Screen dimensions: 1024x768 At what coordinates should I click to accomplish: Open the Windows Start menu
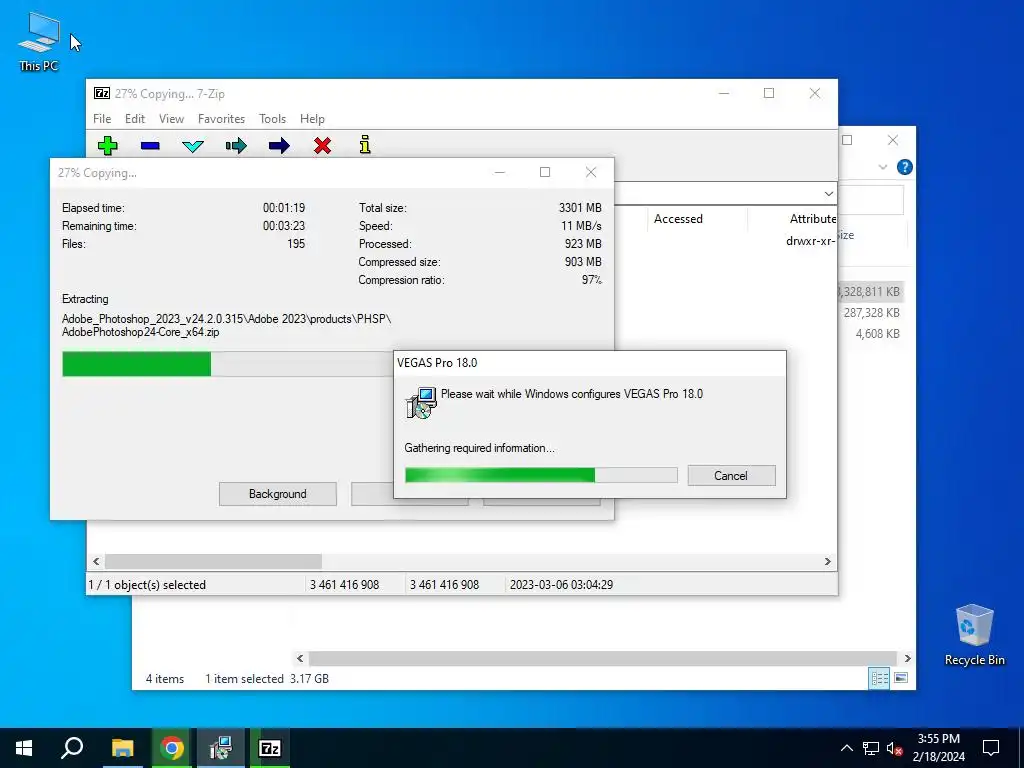point(24,748)
